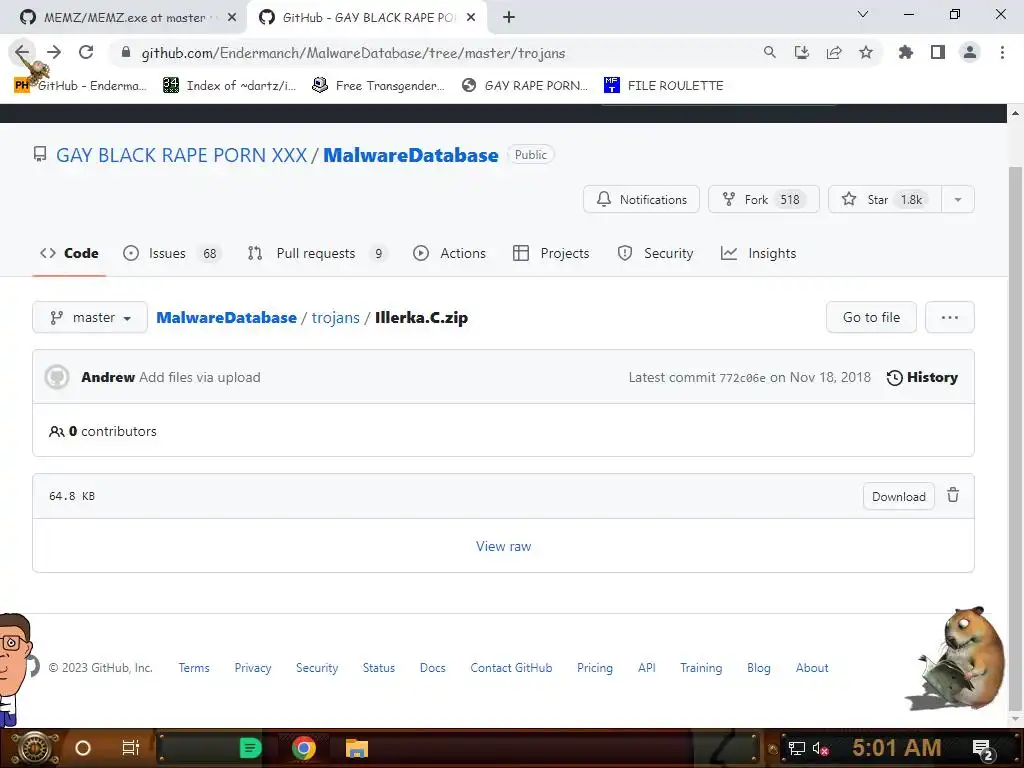
Task: Select the Code repository tab
Action: [x=69, y=253]
